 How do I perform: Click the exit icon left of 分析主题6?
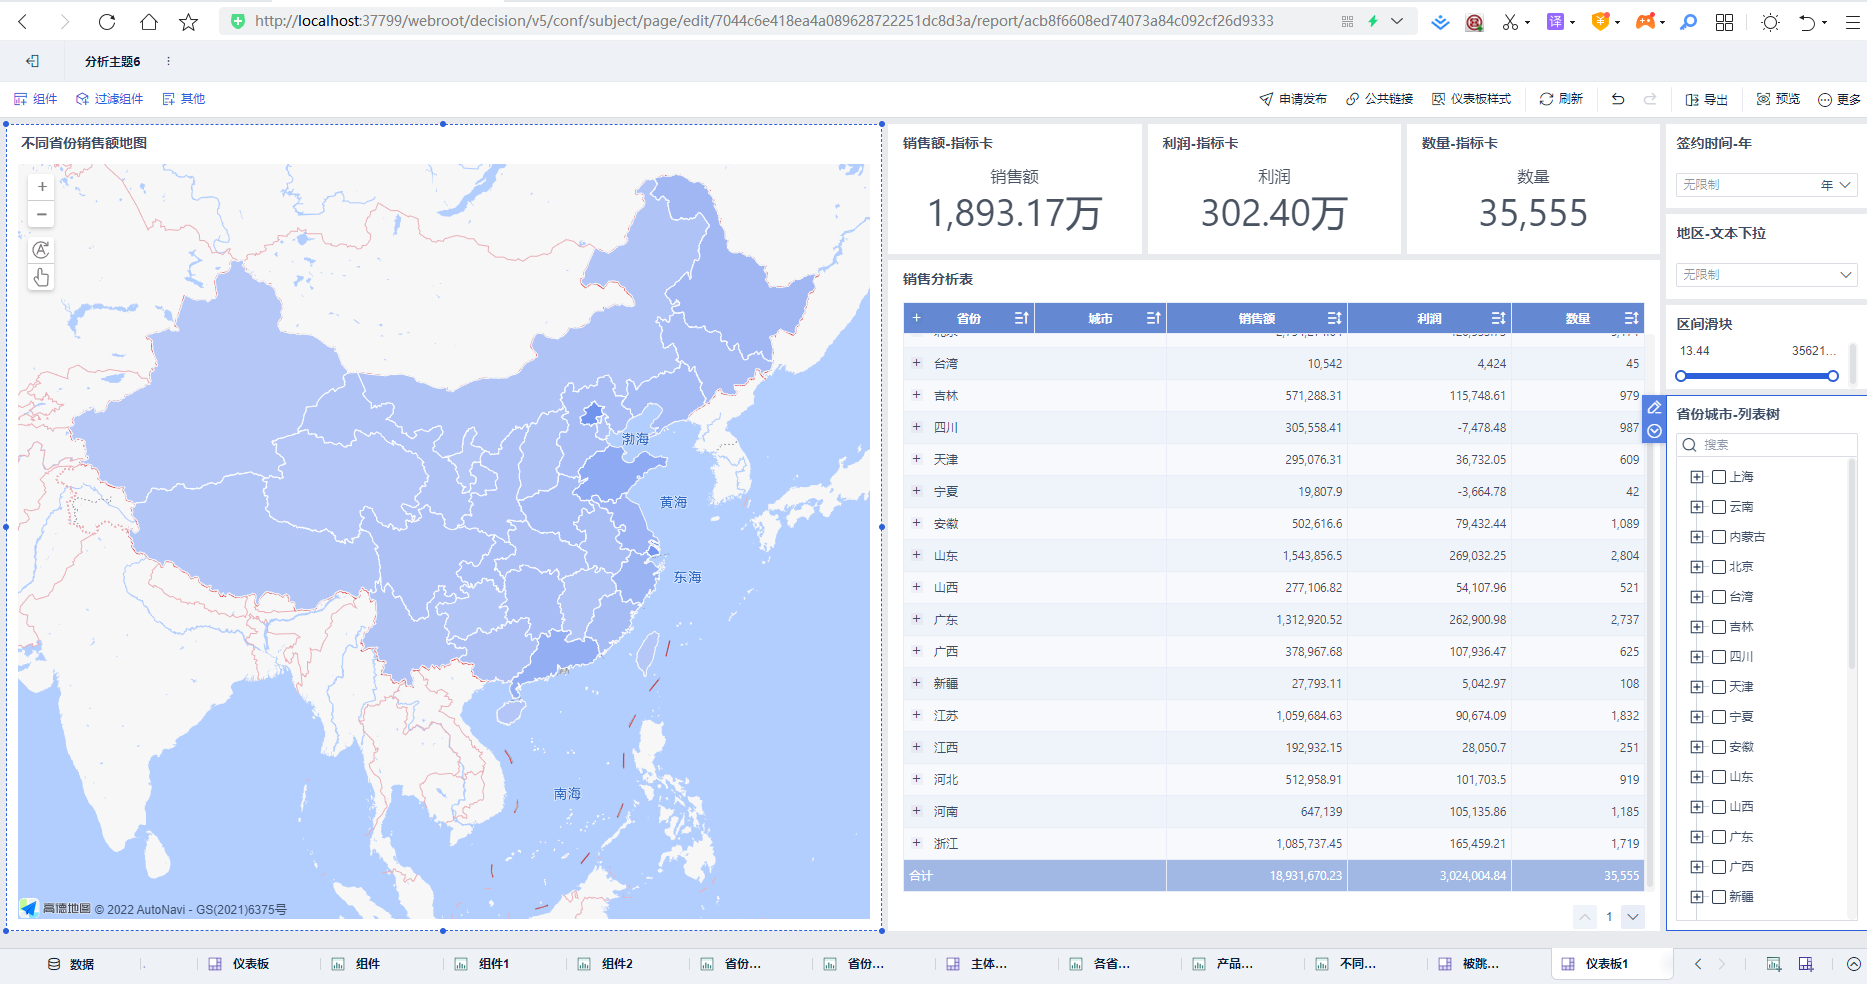33,61
